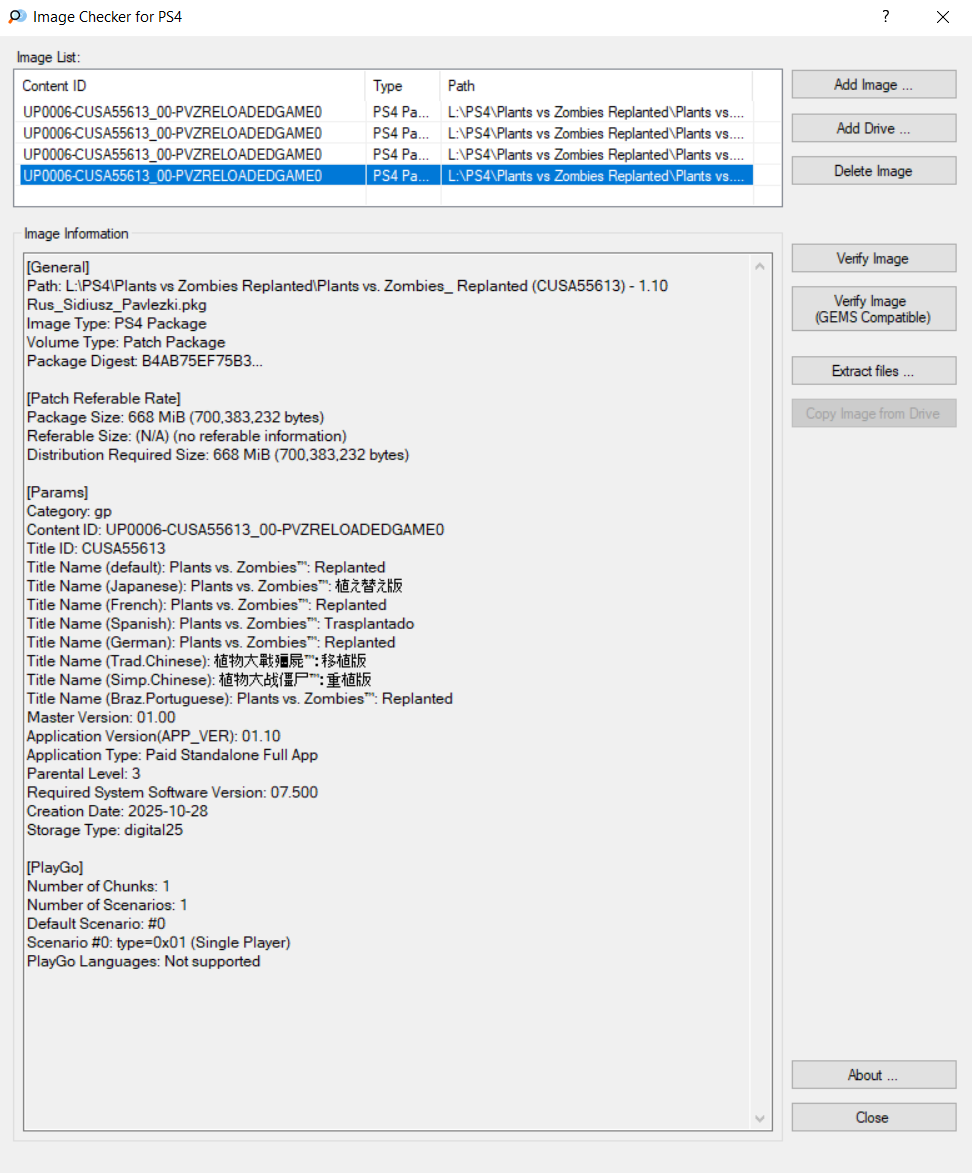Start verification with the Verify Image button

[x=873, y=259]
